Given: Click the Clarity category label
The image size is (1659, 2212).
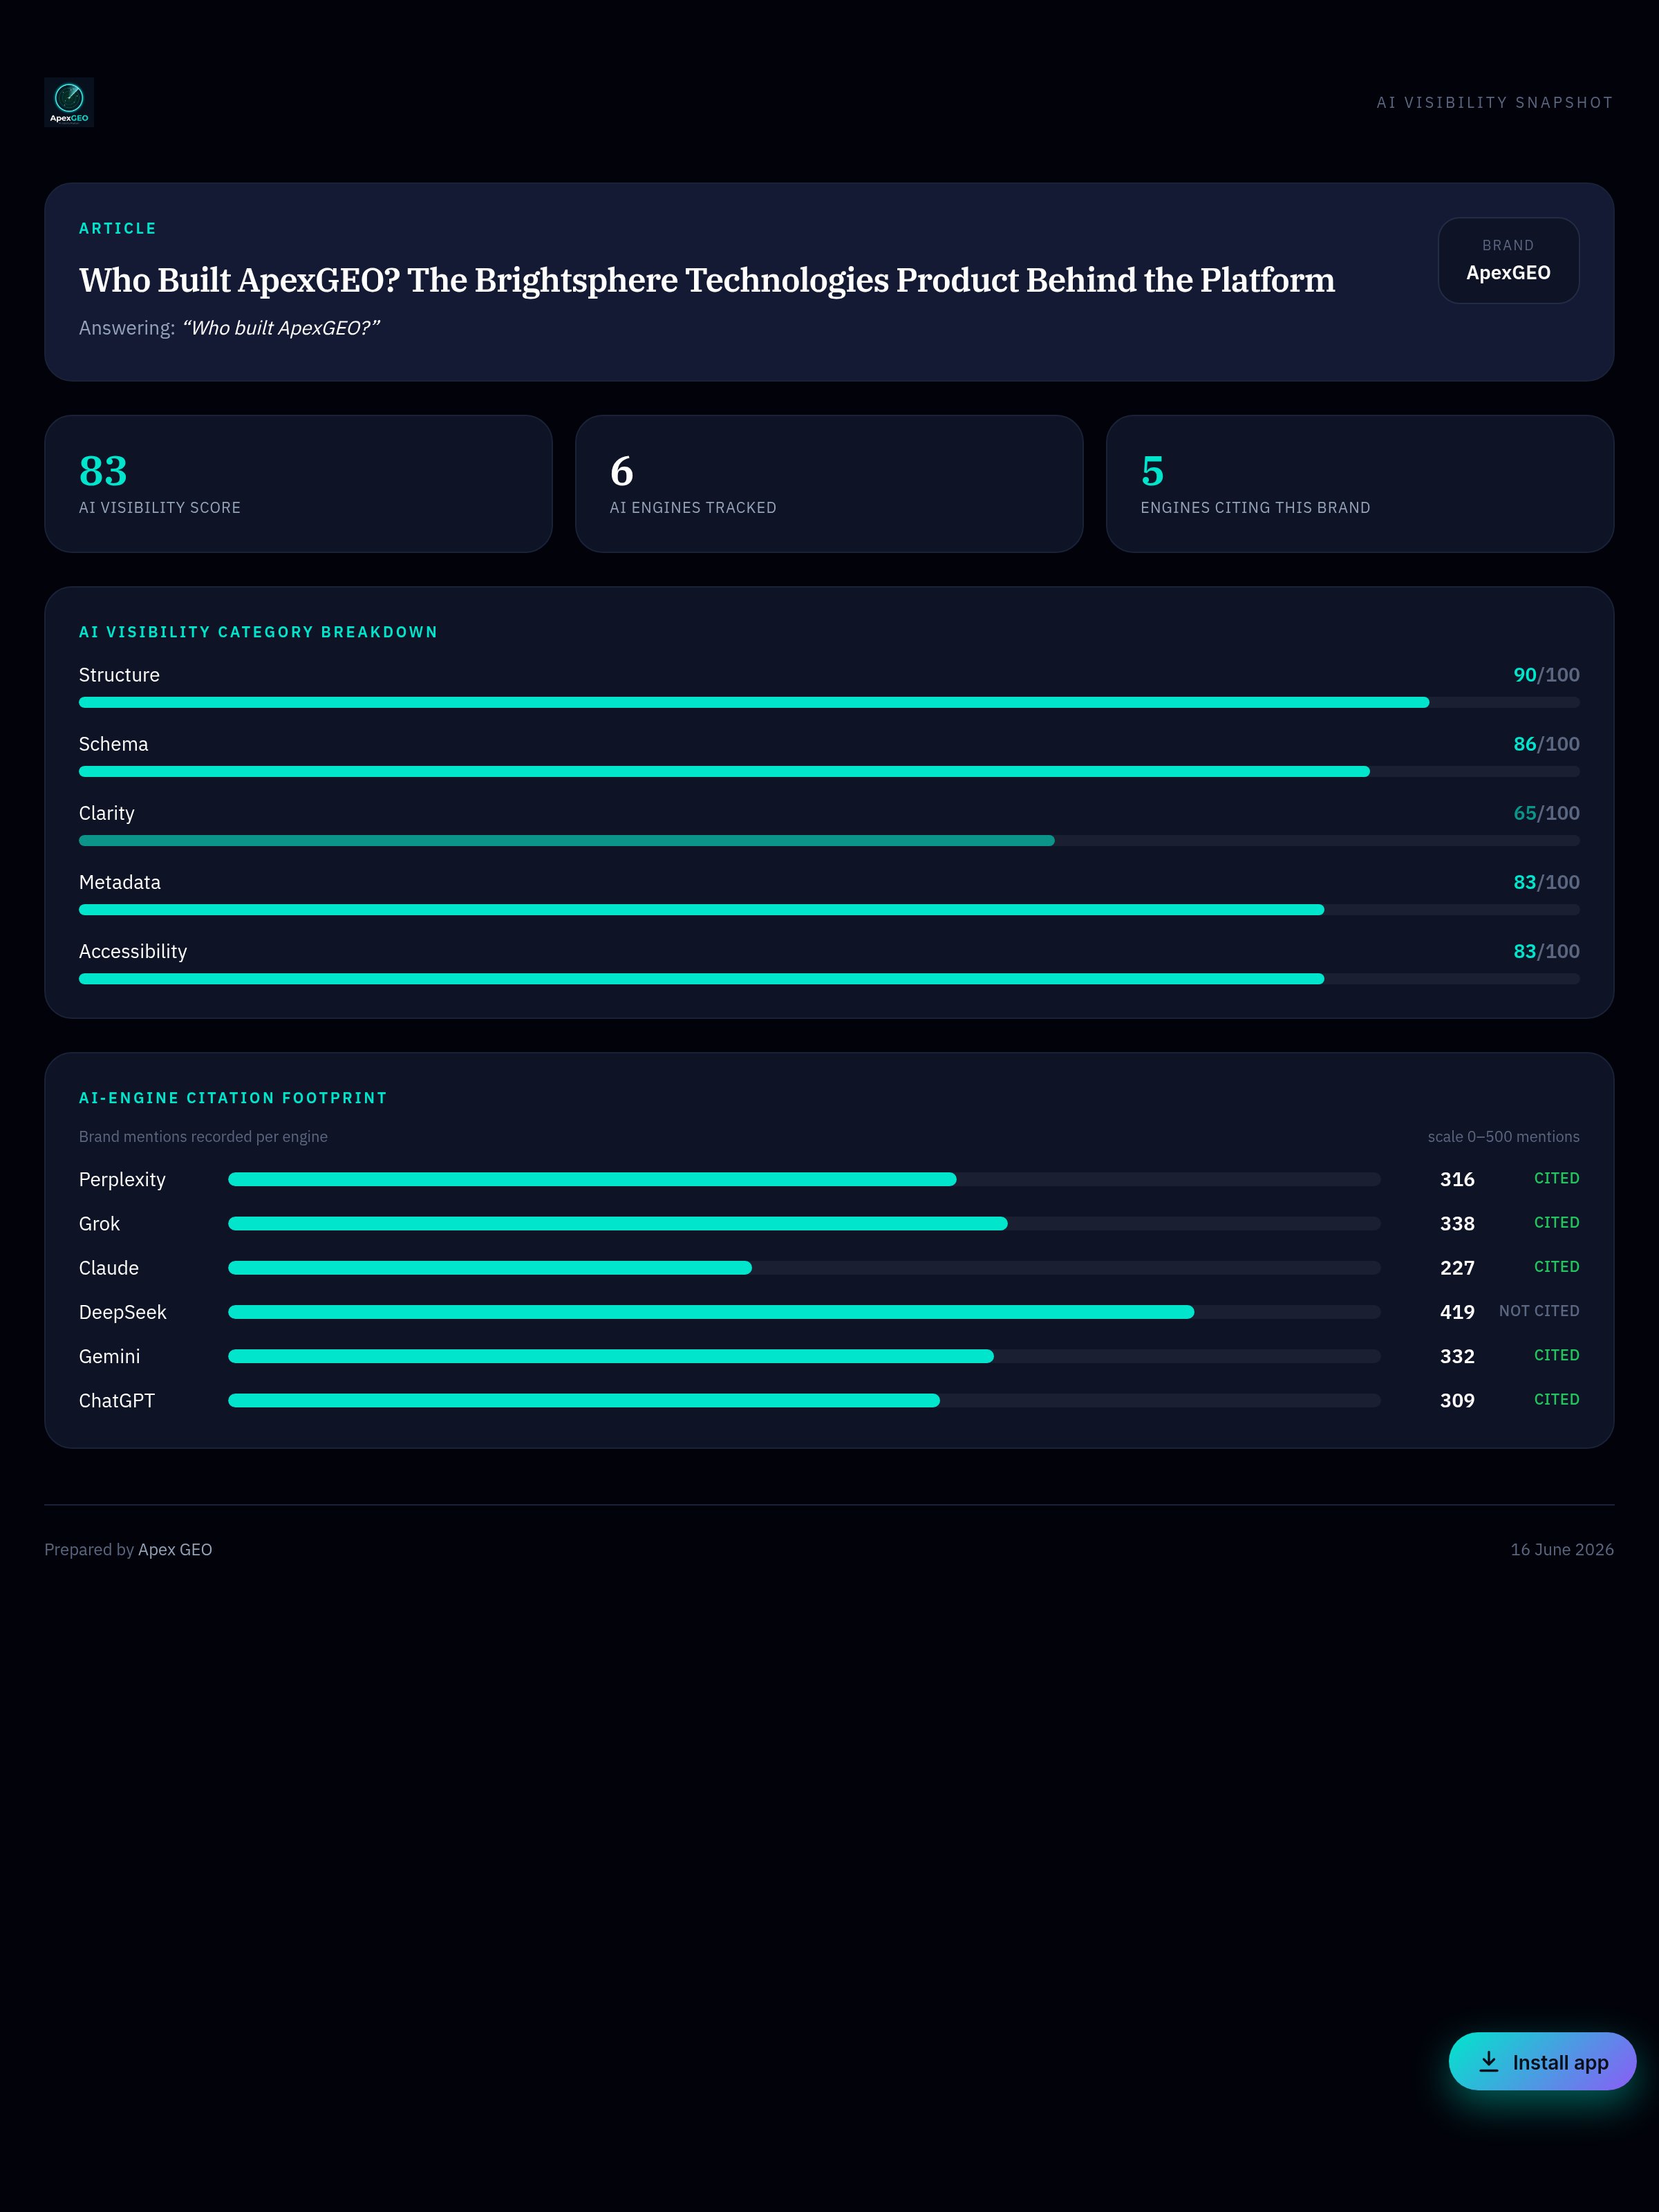Looking at the screenshot, I should click(x=106, y=813).
